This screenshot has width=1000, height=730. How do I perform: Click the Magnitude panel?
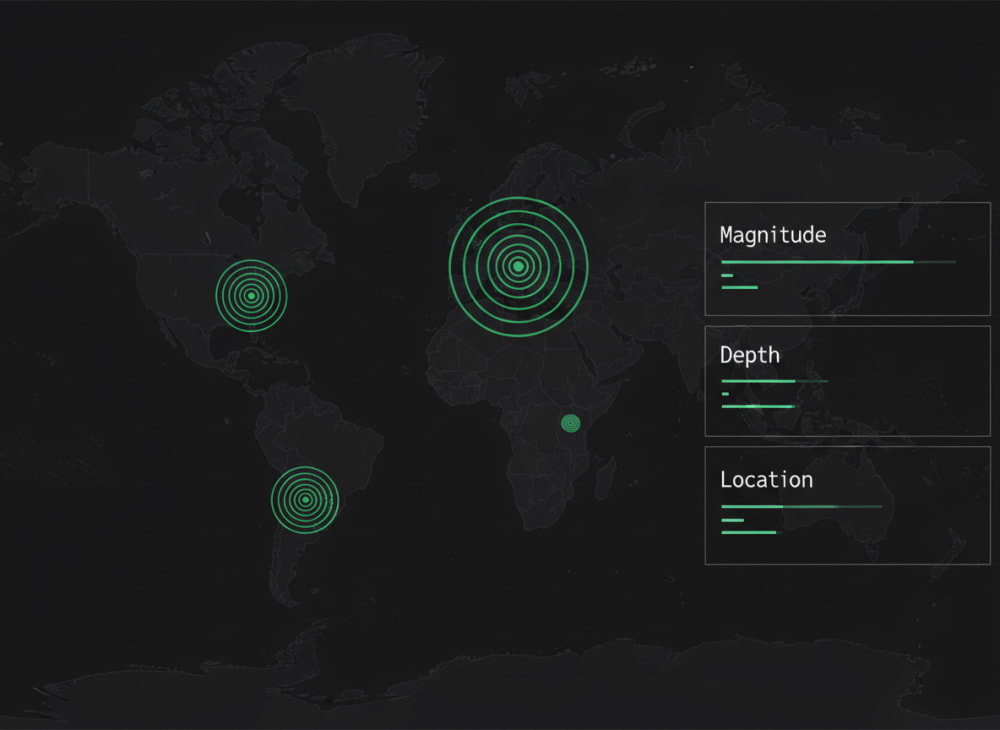point(847,260)
